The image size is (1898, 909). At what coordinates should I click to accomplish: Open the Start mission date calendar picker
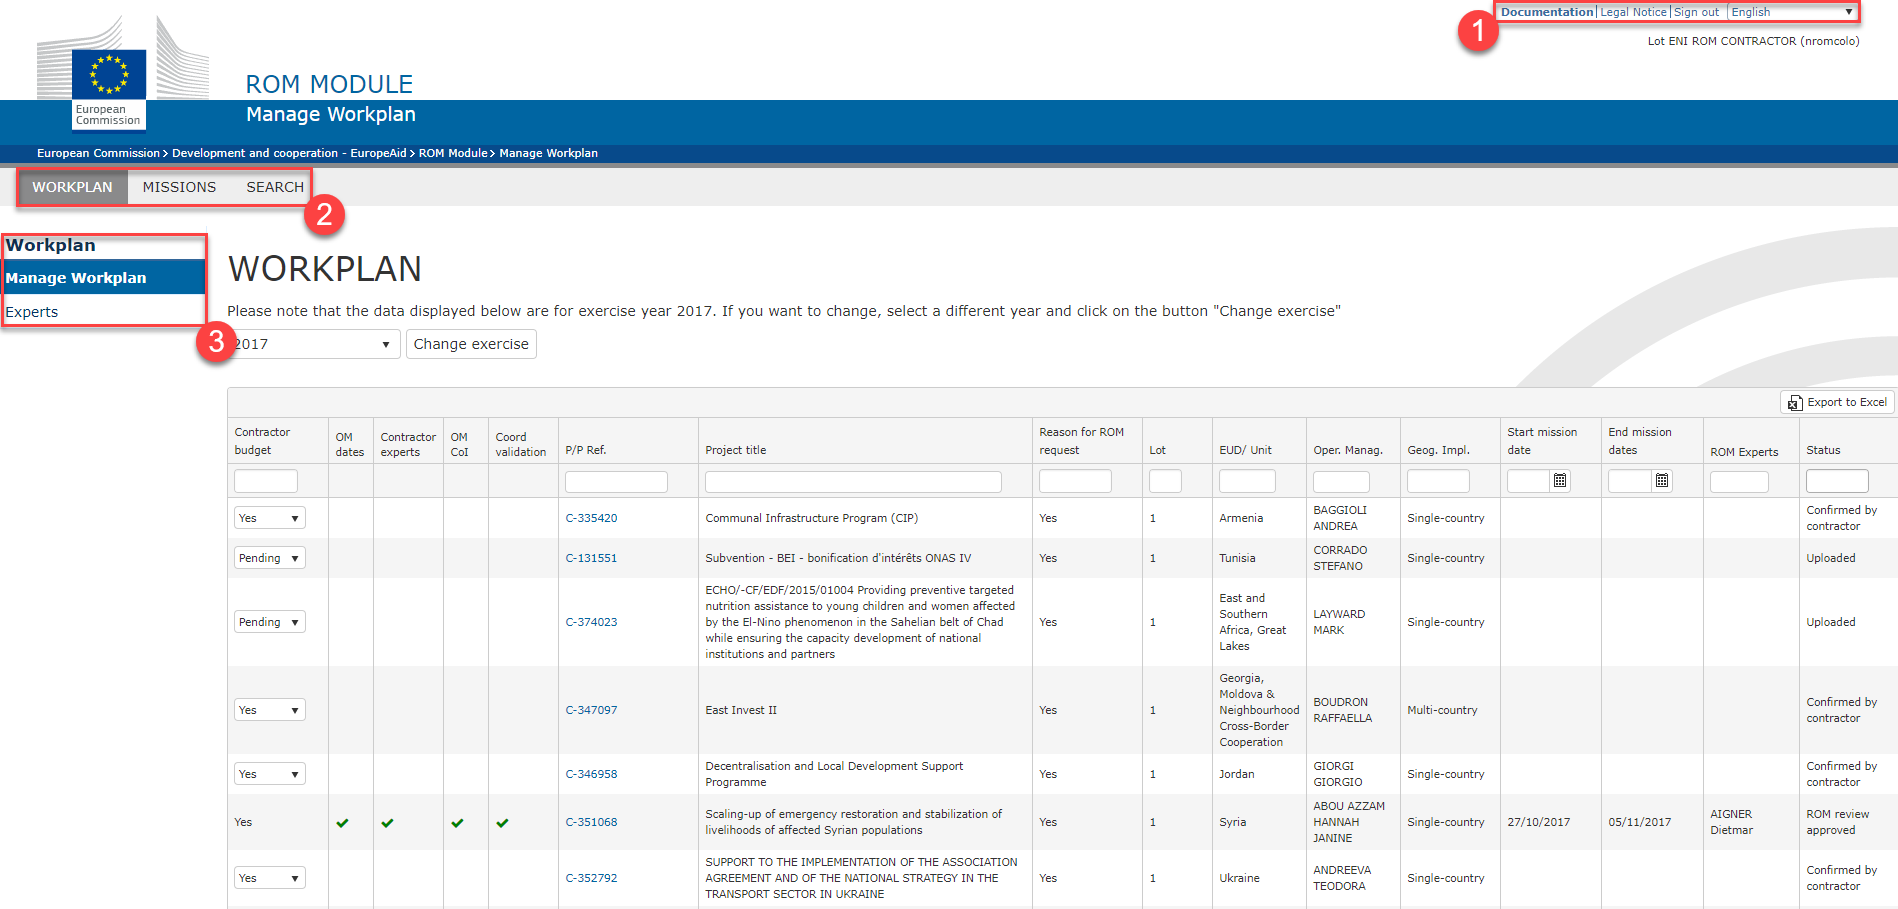(x=1560, y=481)
